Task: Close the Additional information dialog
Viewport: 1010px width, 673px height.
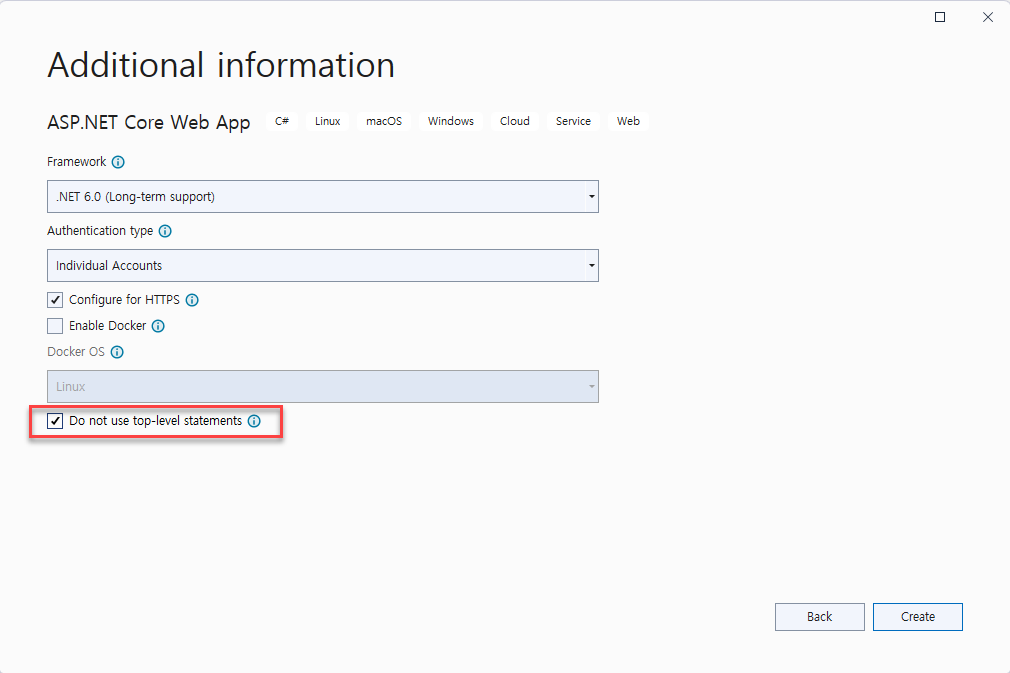Action: pyautogui.click(x=987, y=17)
